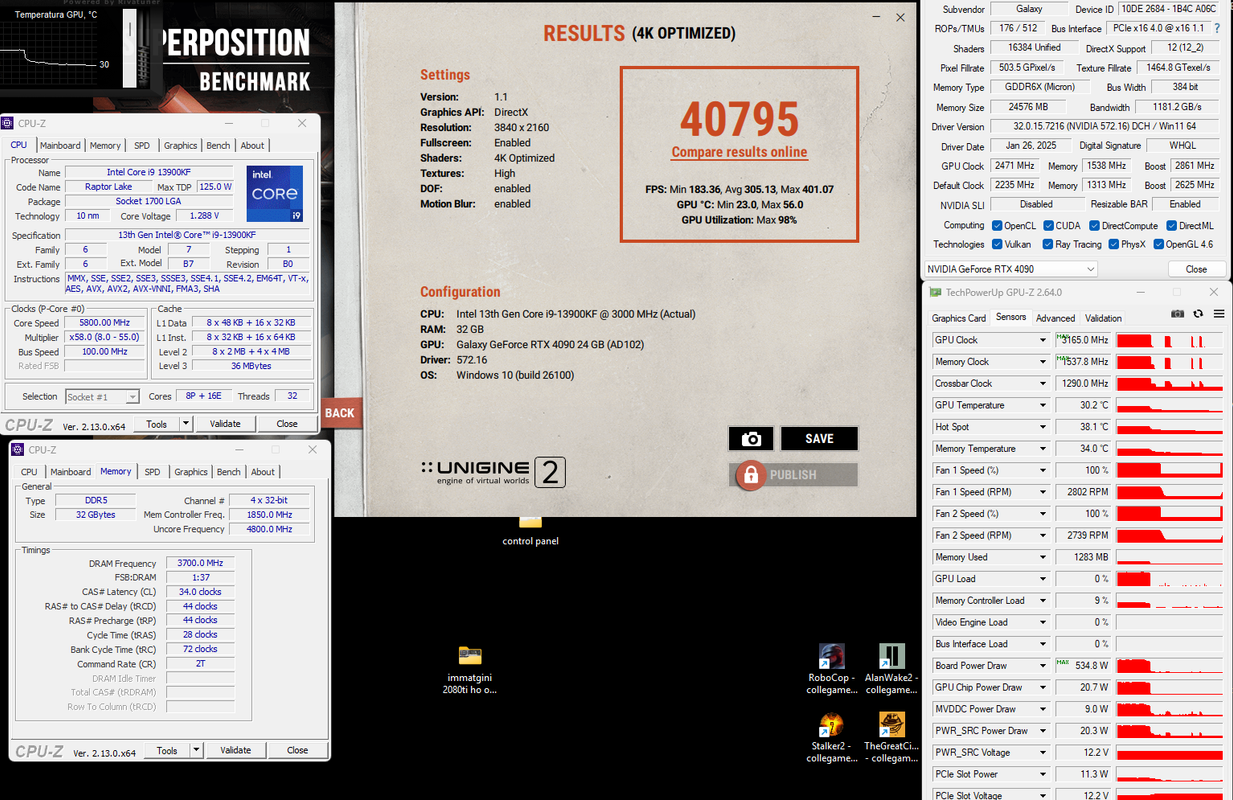Select RoboCop desktop shortcut
The height and width of the screenshot is (800, 1233).
pos(831,668)
